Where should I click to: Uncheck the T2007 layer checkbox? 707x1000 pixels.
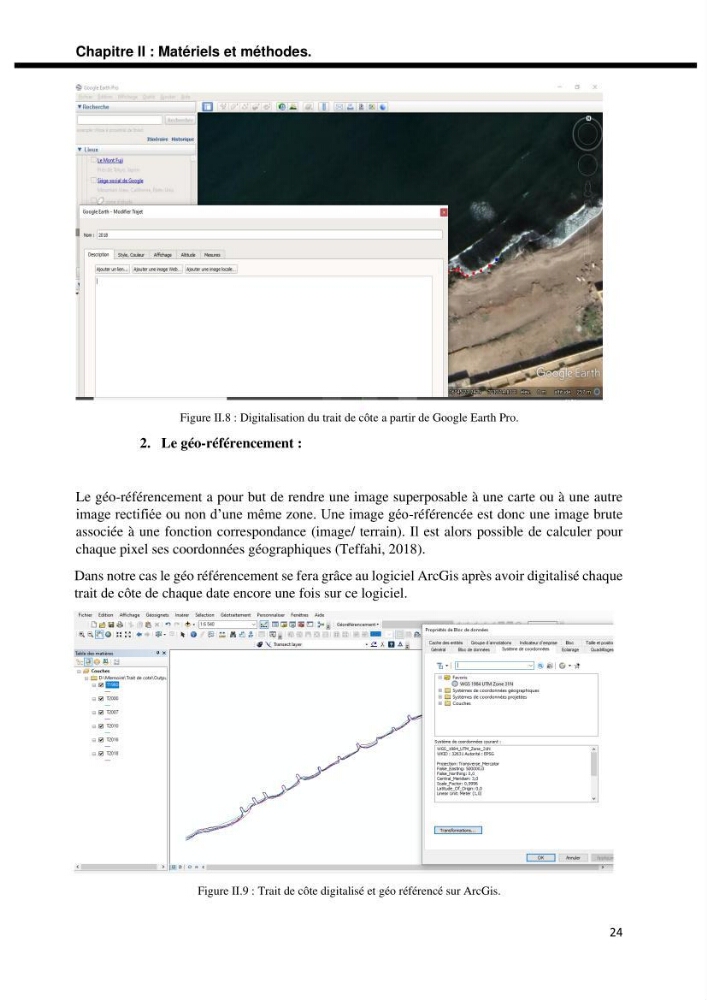pyautogui.click(x=101, y=712)
